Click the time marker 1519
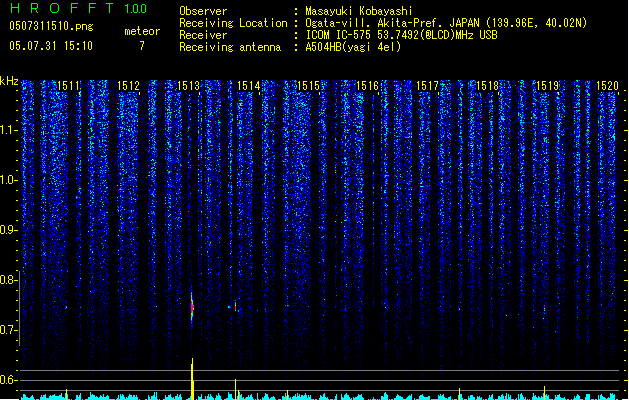Image resolution: width=629 pixels, height=400 pixels. click(x=548, y=85)
